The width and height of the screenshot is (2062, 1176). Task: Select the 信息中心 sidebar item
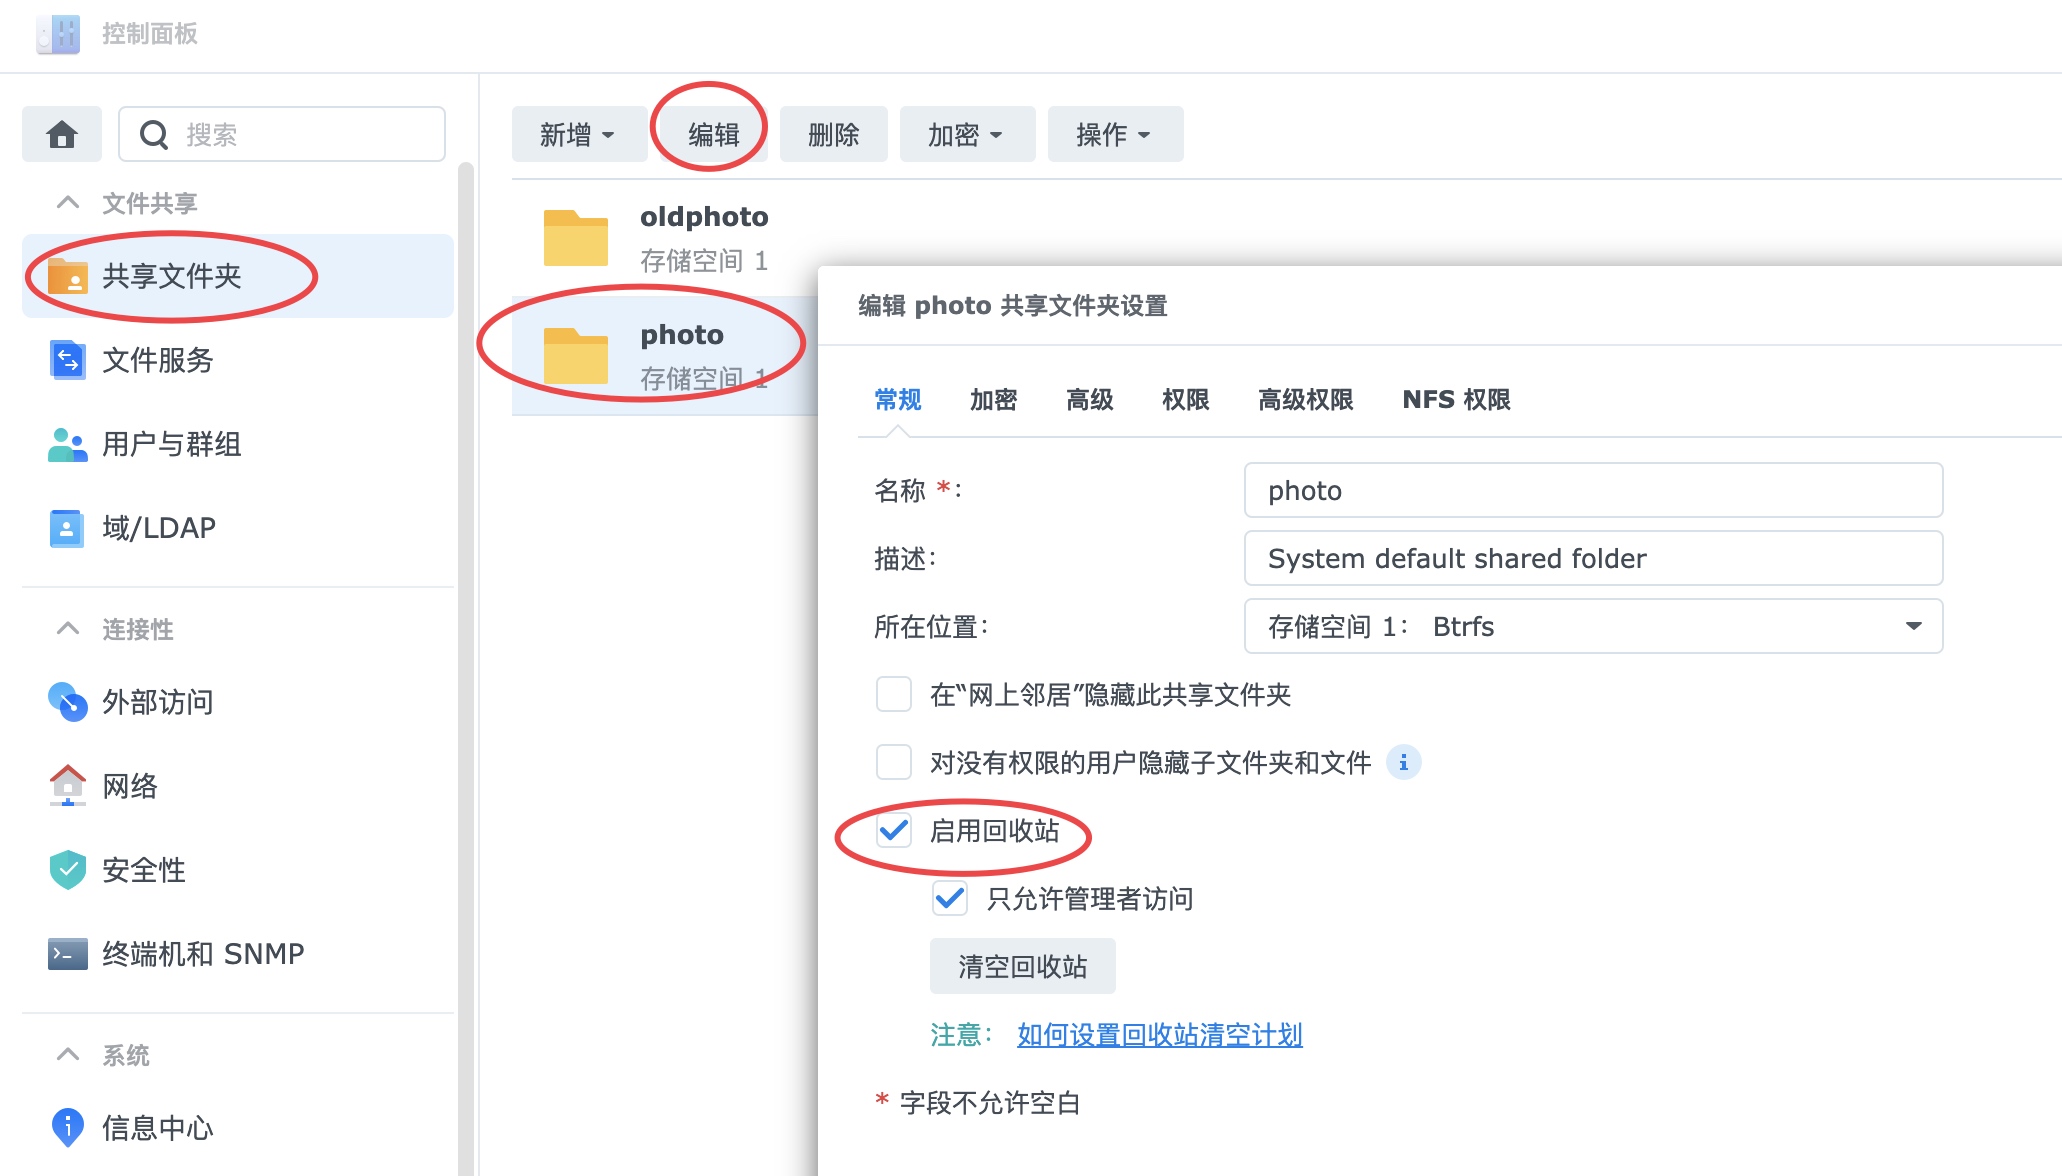point(238,1128)
